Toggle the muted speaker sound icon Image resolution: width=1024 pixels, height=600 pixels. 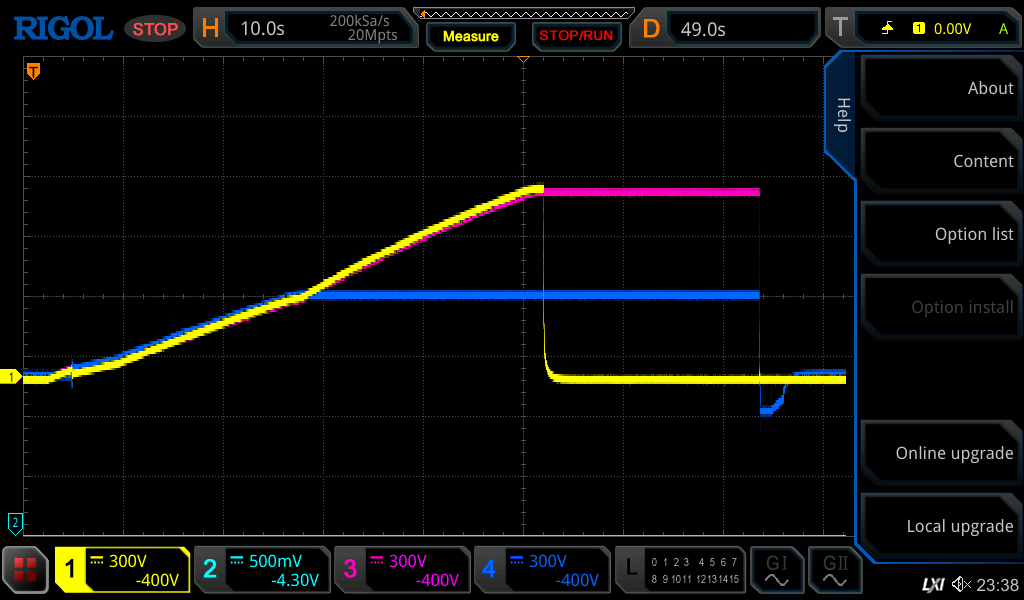coord(961,585)
